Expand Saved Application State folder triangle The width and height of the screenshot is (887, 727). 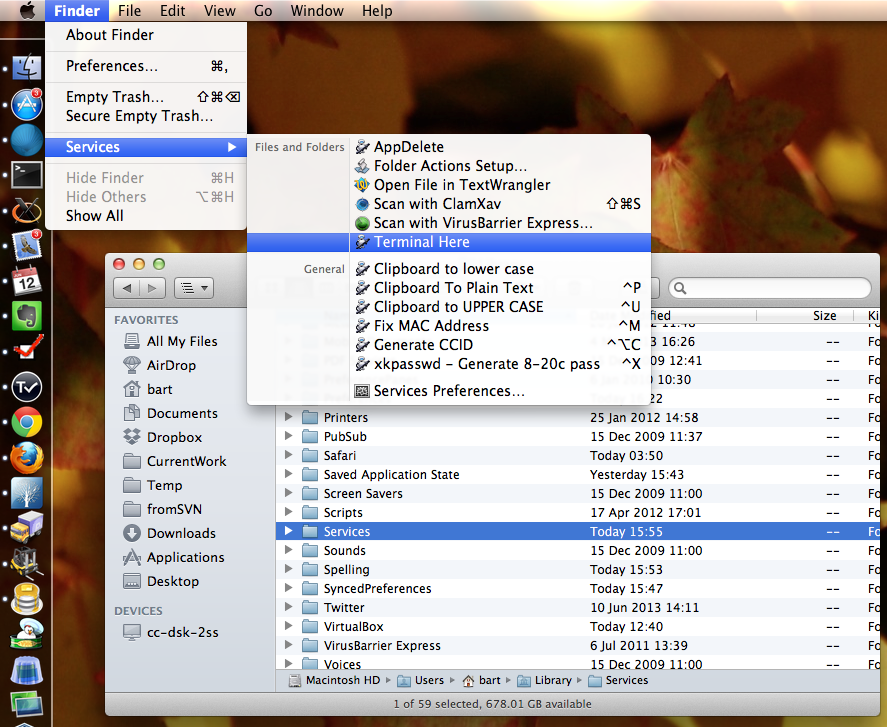click(289, 474)
